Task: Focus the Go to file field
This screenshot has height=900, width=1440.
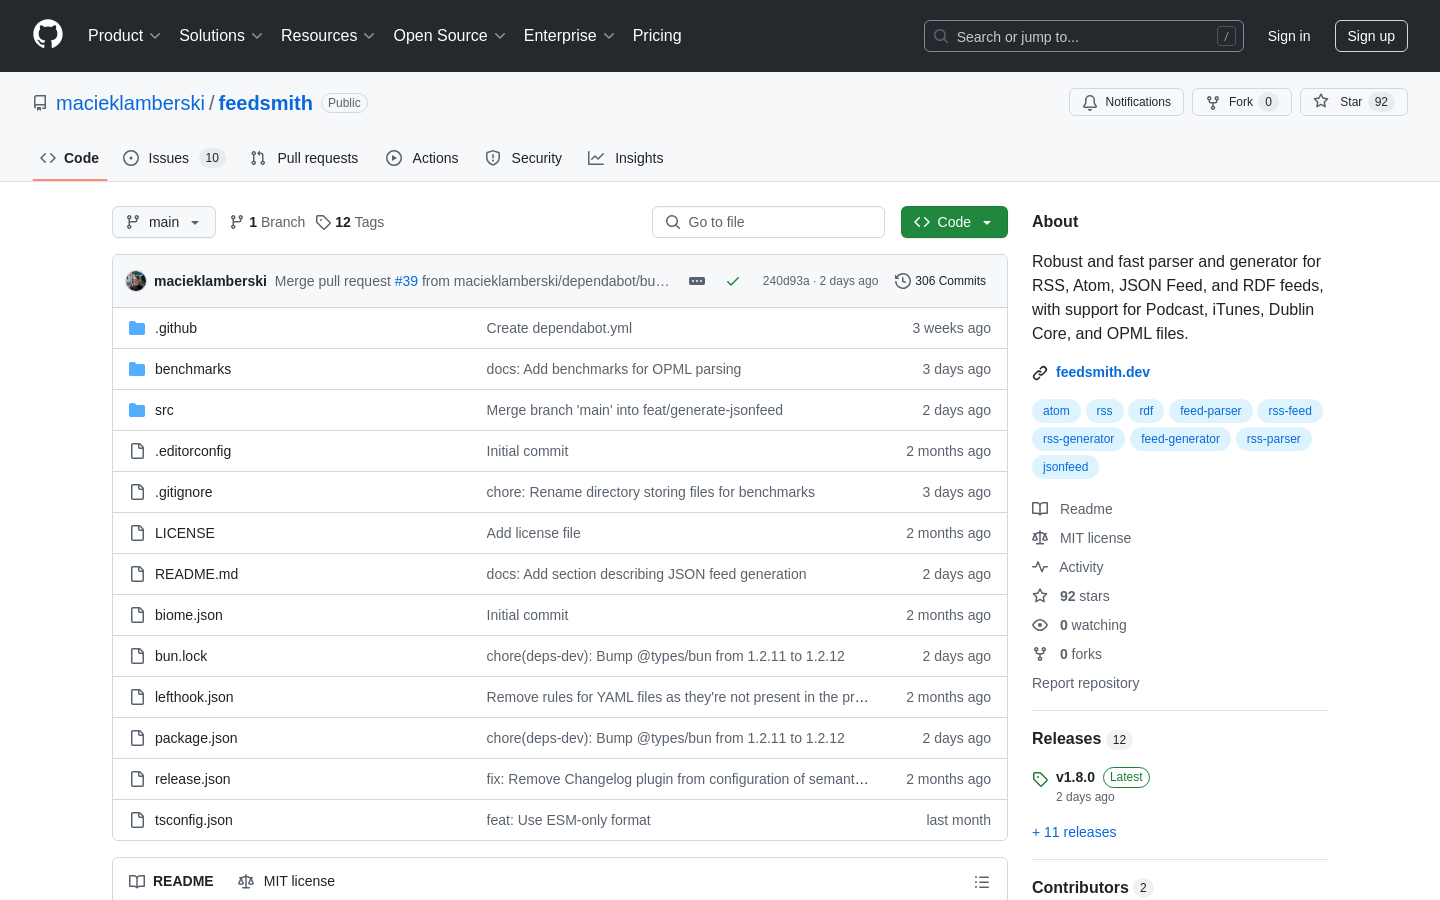Action: (x=768, y=222)
